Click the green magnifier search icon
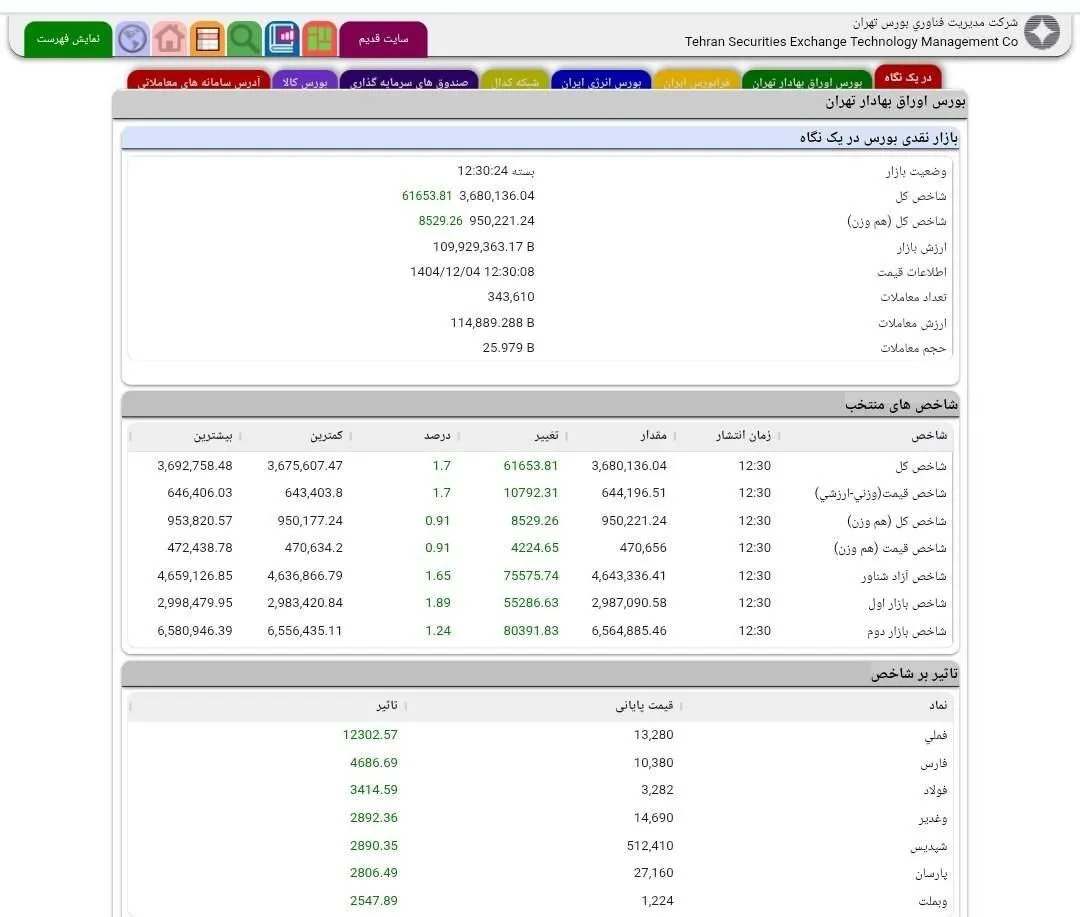Screen dimensions: 1080x917 [245, 38]
